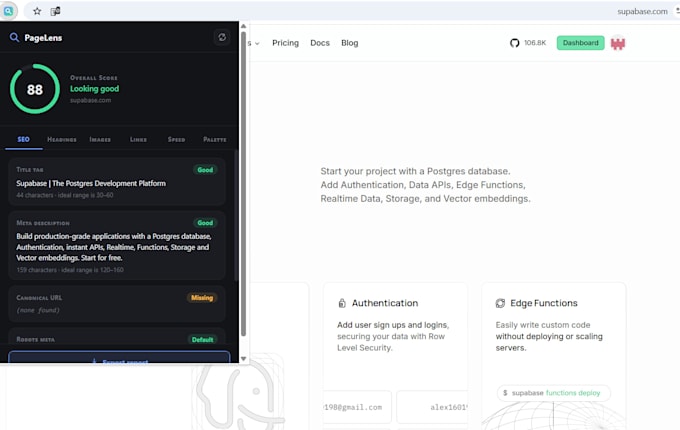Click the 'supabase functions deploy' command pill
This screenshot has height=430, width=680.
pyautogui.click(x=553, y=393)
